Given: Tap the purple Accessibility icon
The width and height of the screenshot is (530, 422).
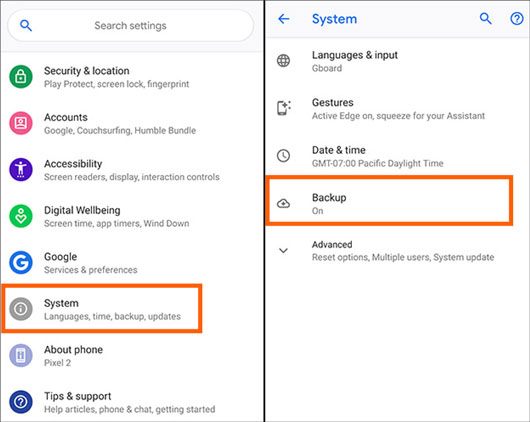Looking at the screenshot, I should click(x=21, y=169).
